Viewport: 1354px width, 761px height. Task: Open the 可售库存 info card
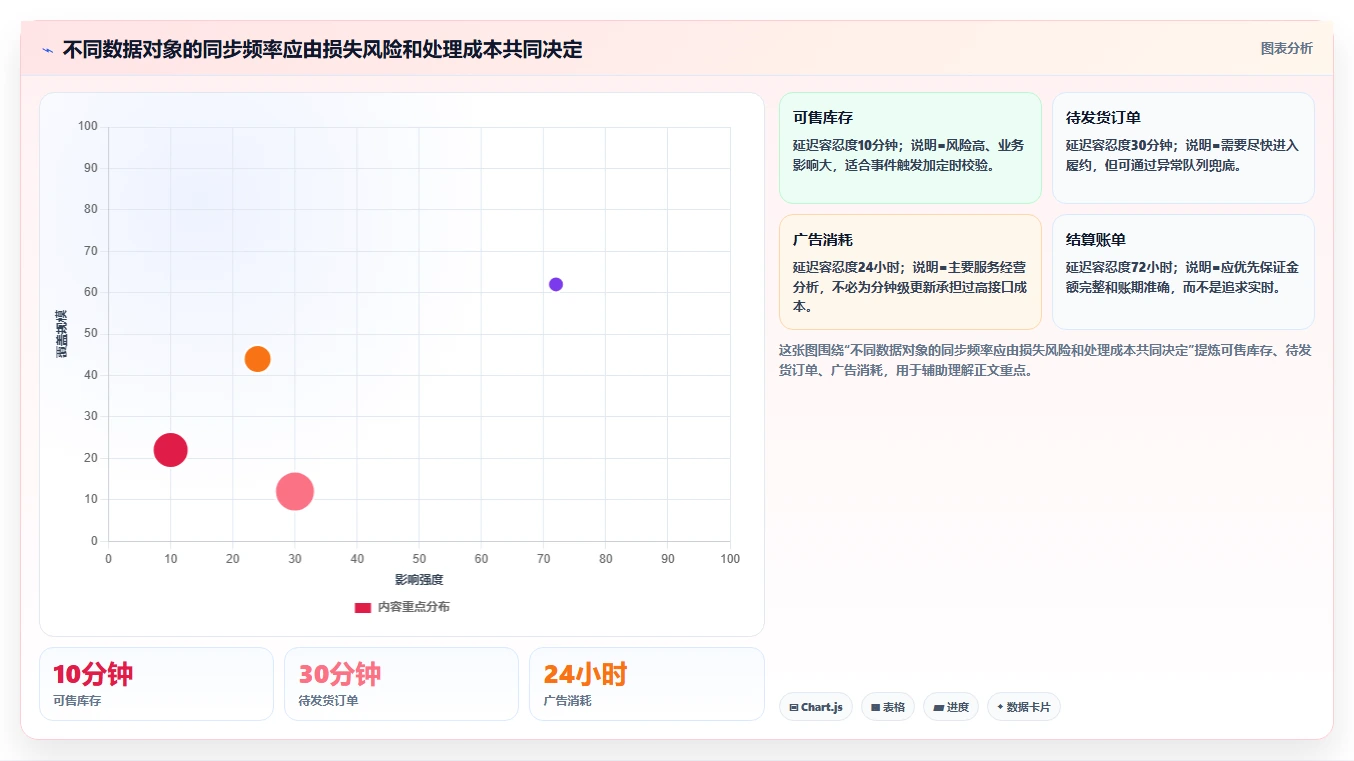pos(910,148)
